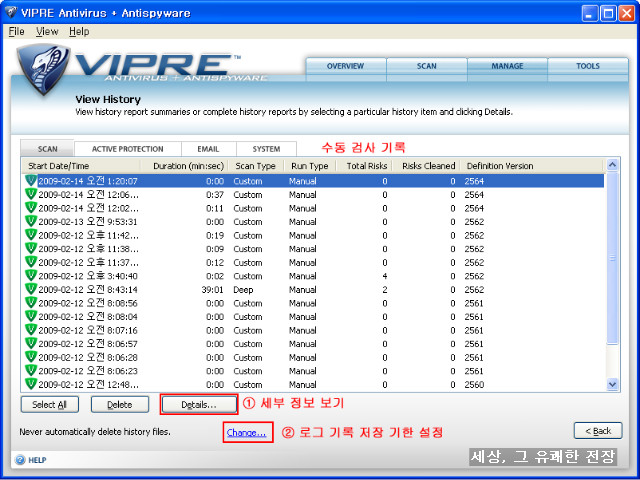Screen dimensions: 640x480
Task: Click the blue HELP question mark icon
Action: tap(20, 460)
